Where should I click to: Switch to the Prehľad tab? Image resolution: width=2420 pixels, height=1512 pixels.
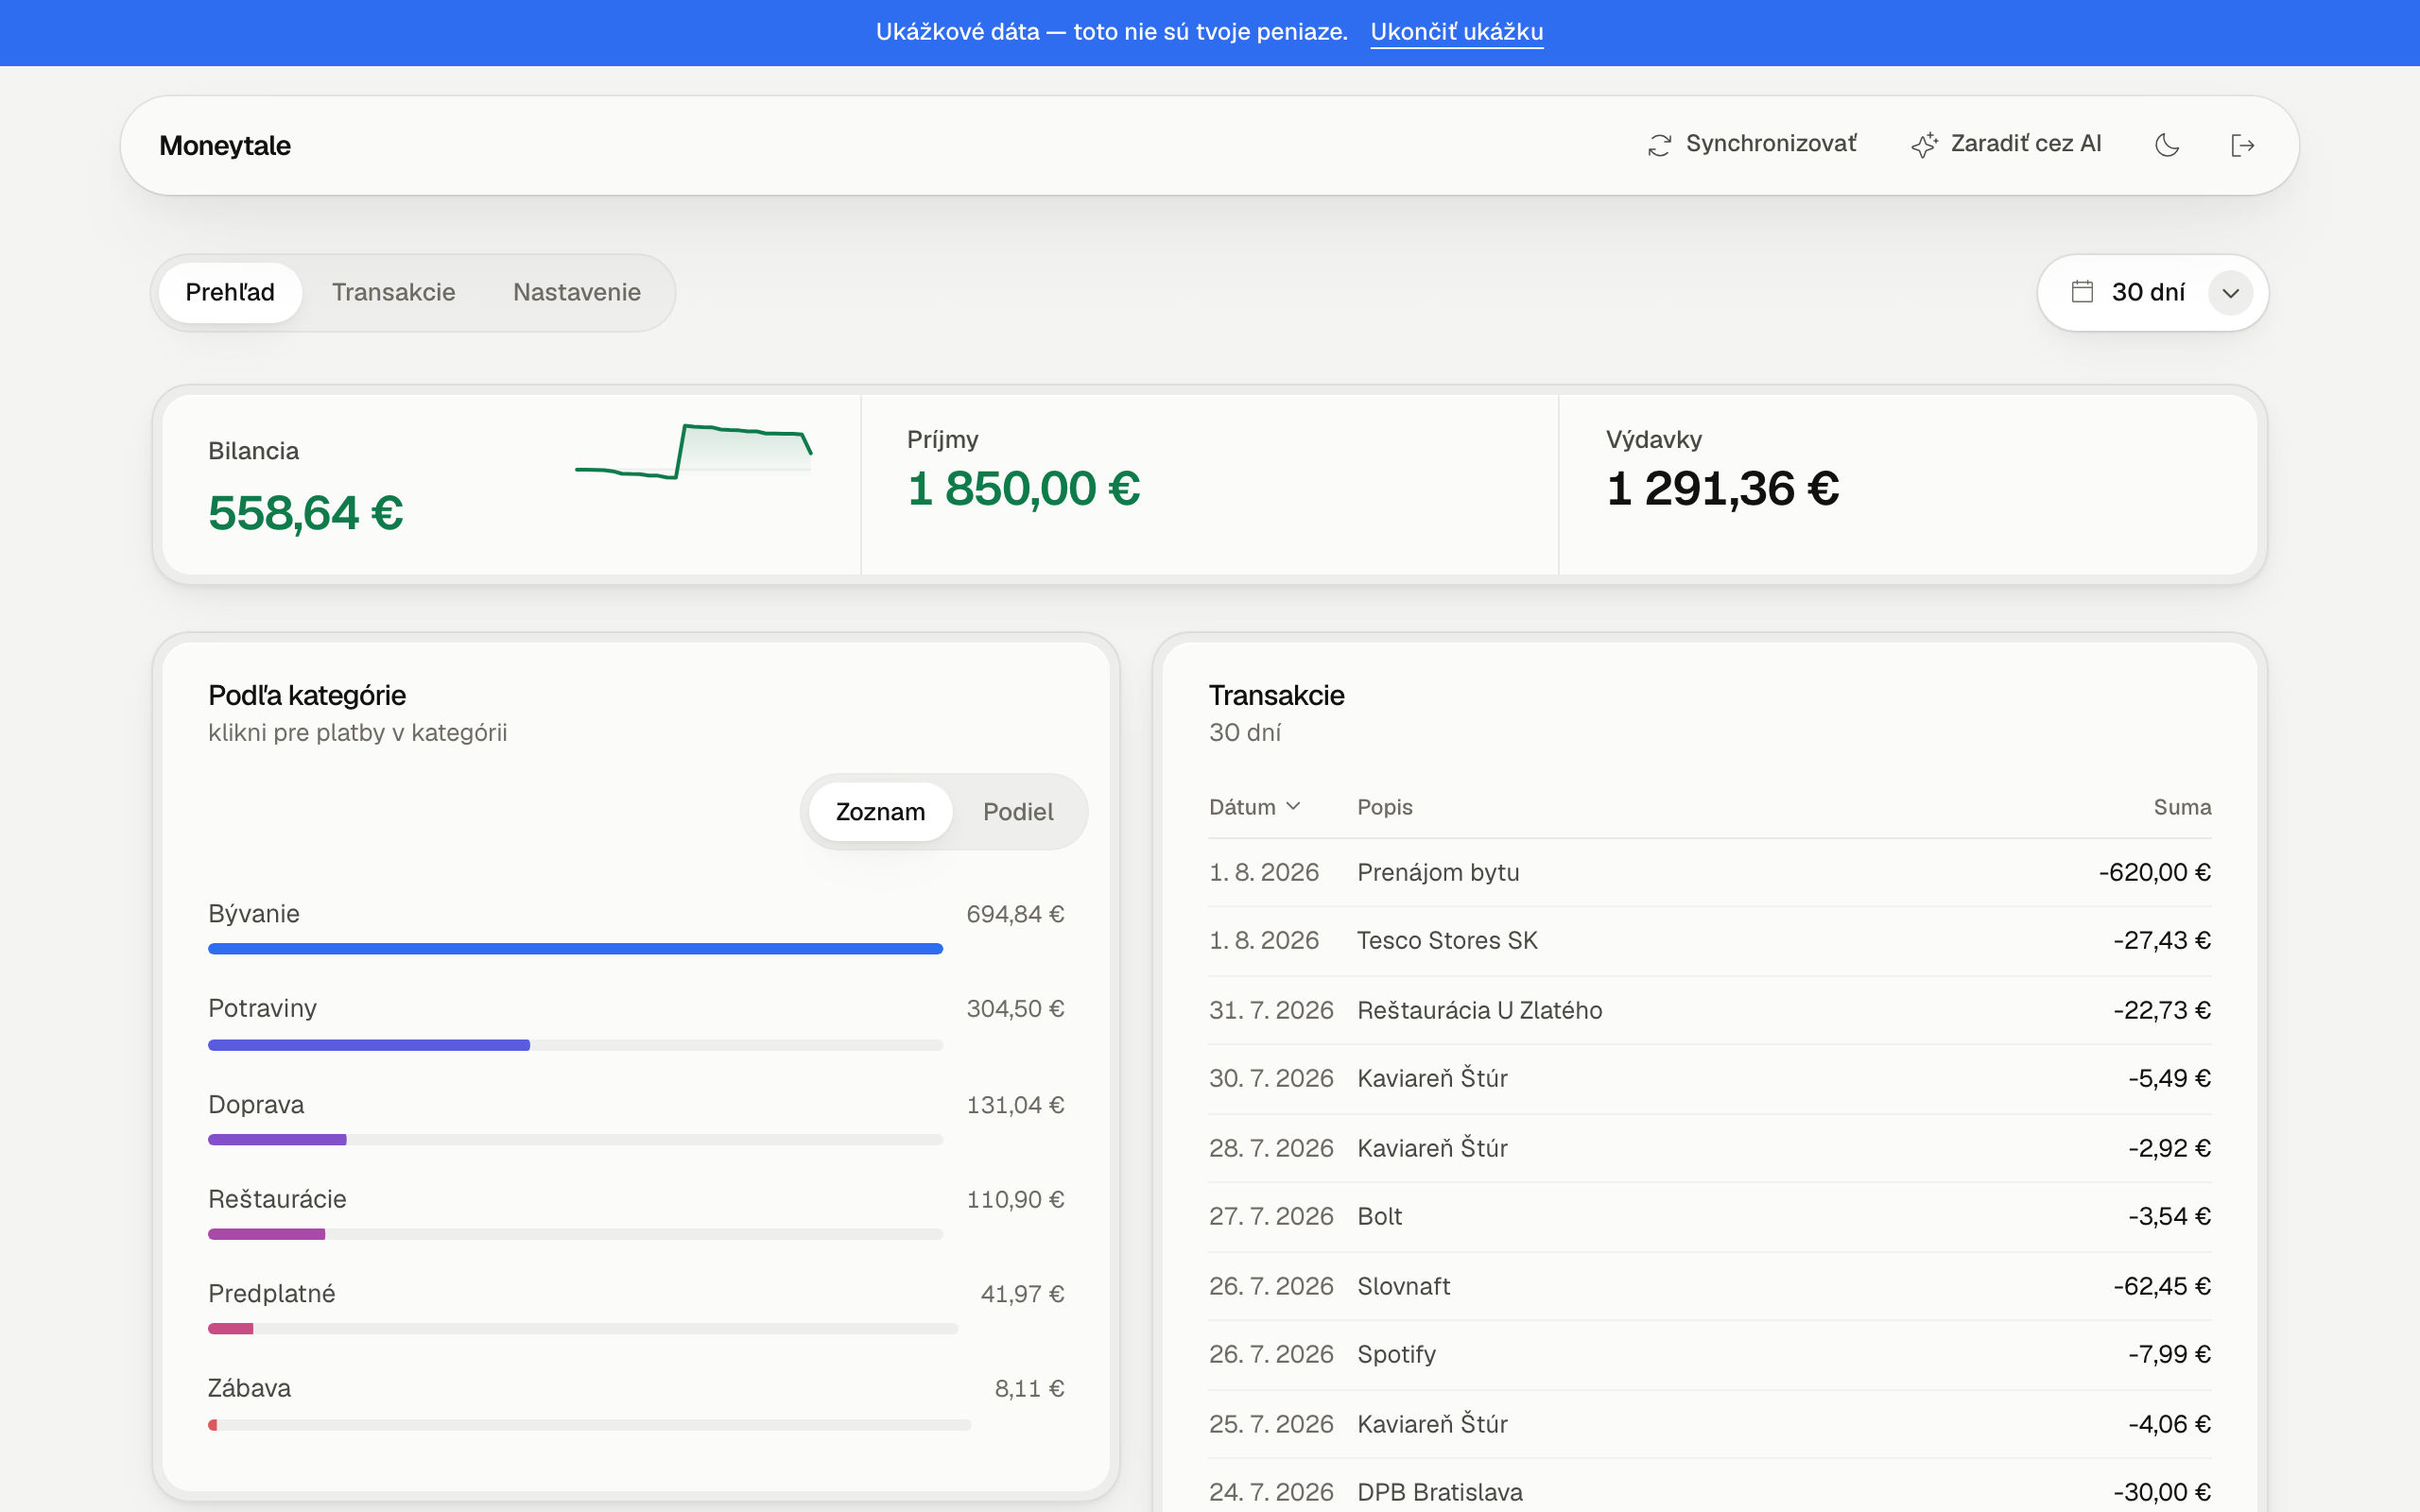pos(230,292)
